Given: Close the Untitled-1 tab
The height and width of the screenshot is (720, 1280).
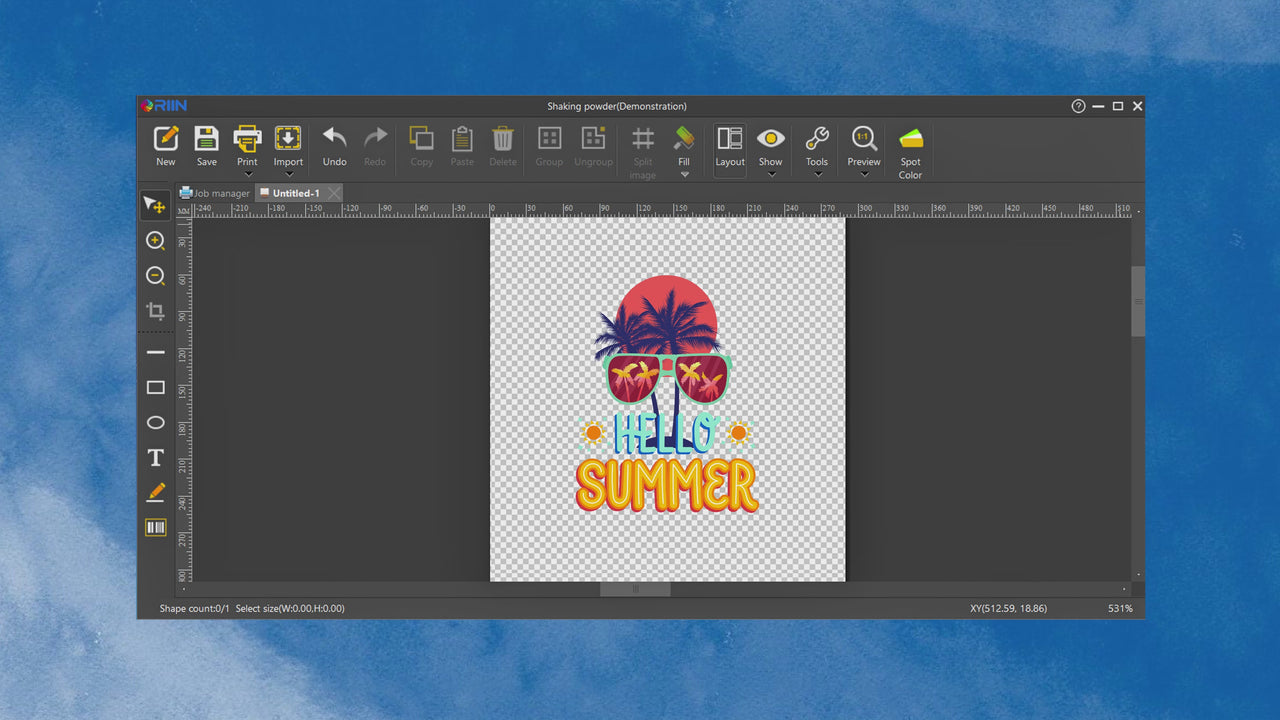Looking at the screenshot, I should pyautogui.click(x=334, y=193).
